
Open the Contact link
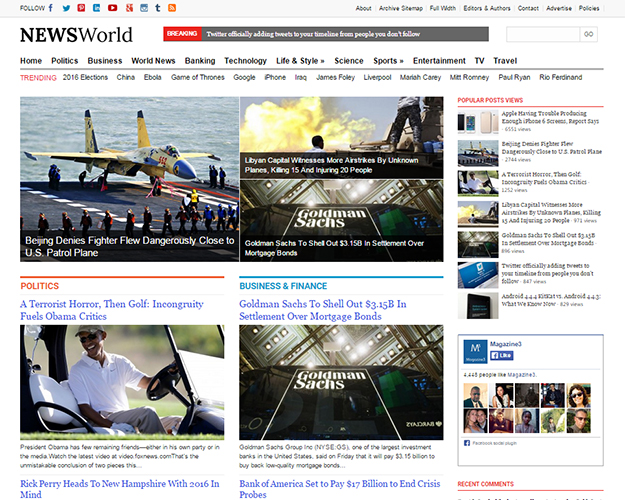(x=528, y=8)
